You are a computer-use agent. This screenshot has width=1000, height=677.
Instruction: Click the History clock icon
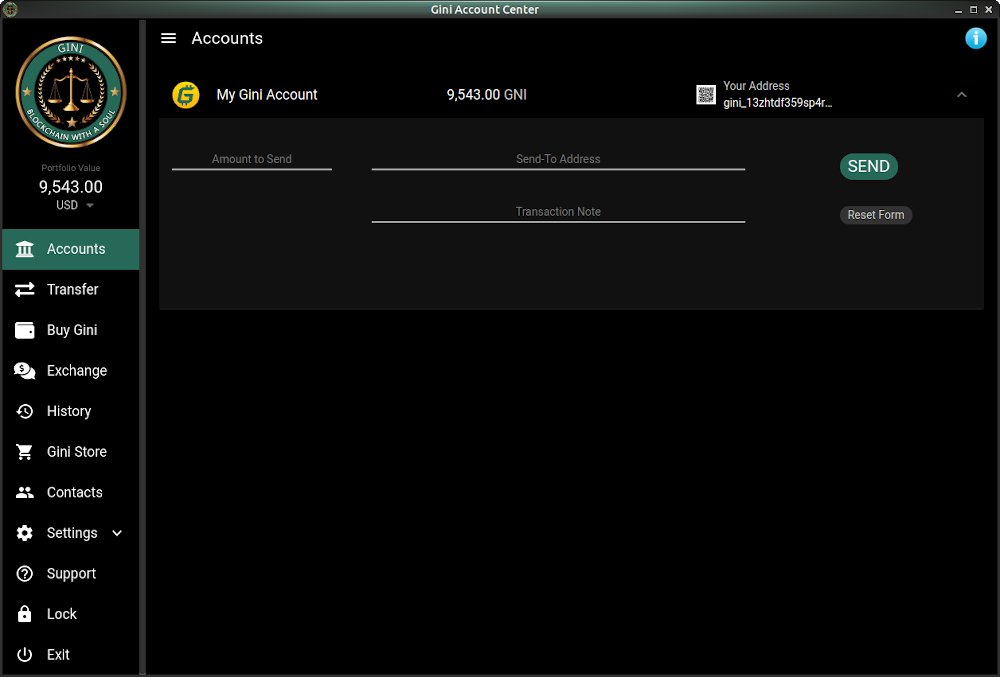(x=25, y=411)
